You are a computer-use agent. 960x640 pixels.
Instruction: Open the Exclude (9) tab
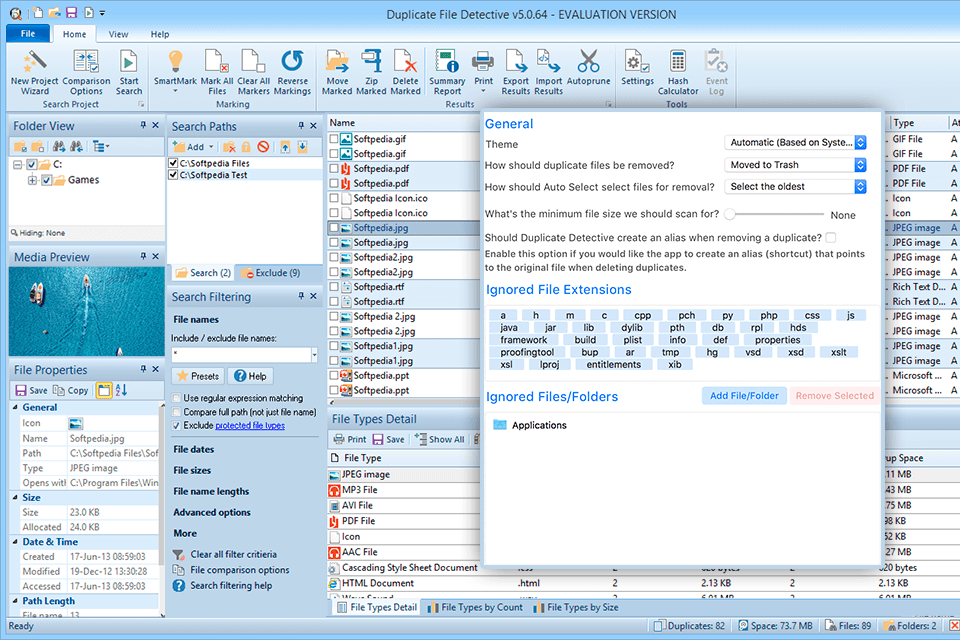[279, 272]
